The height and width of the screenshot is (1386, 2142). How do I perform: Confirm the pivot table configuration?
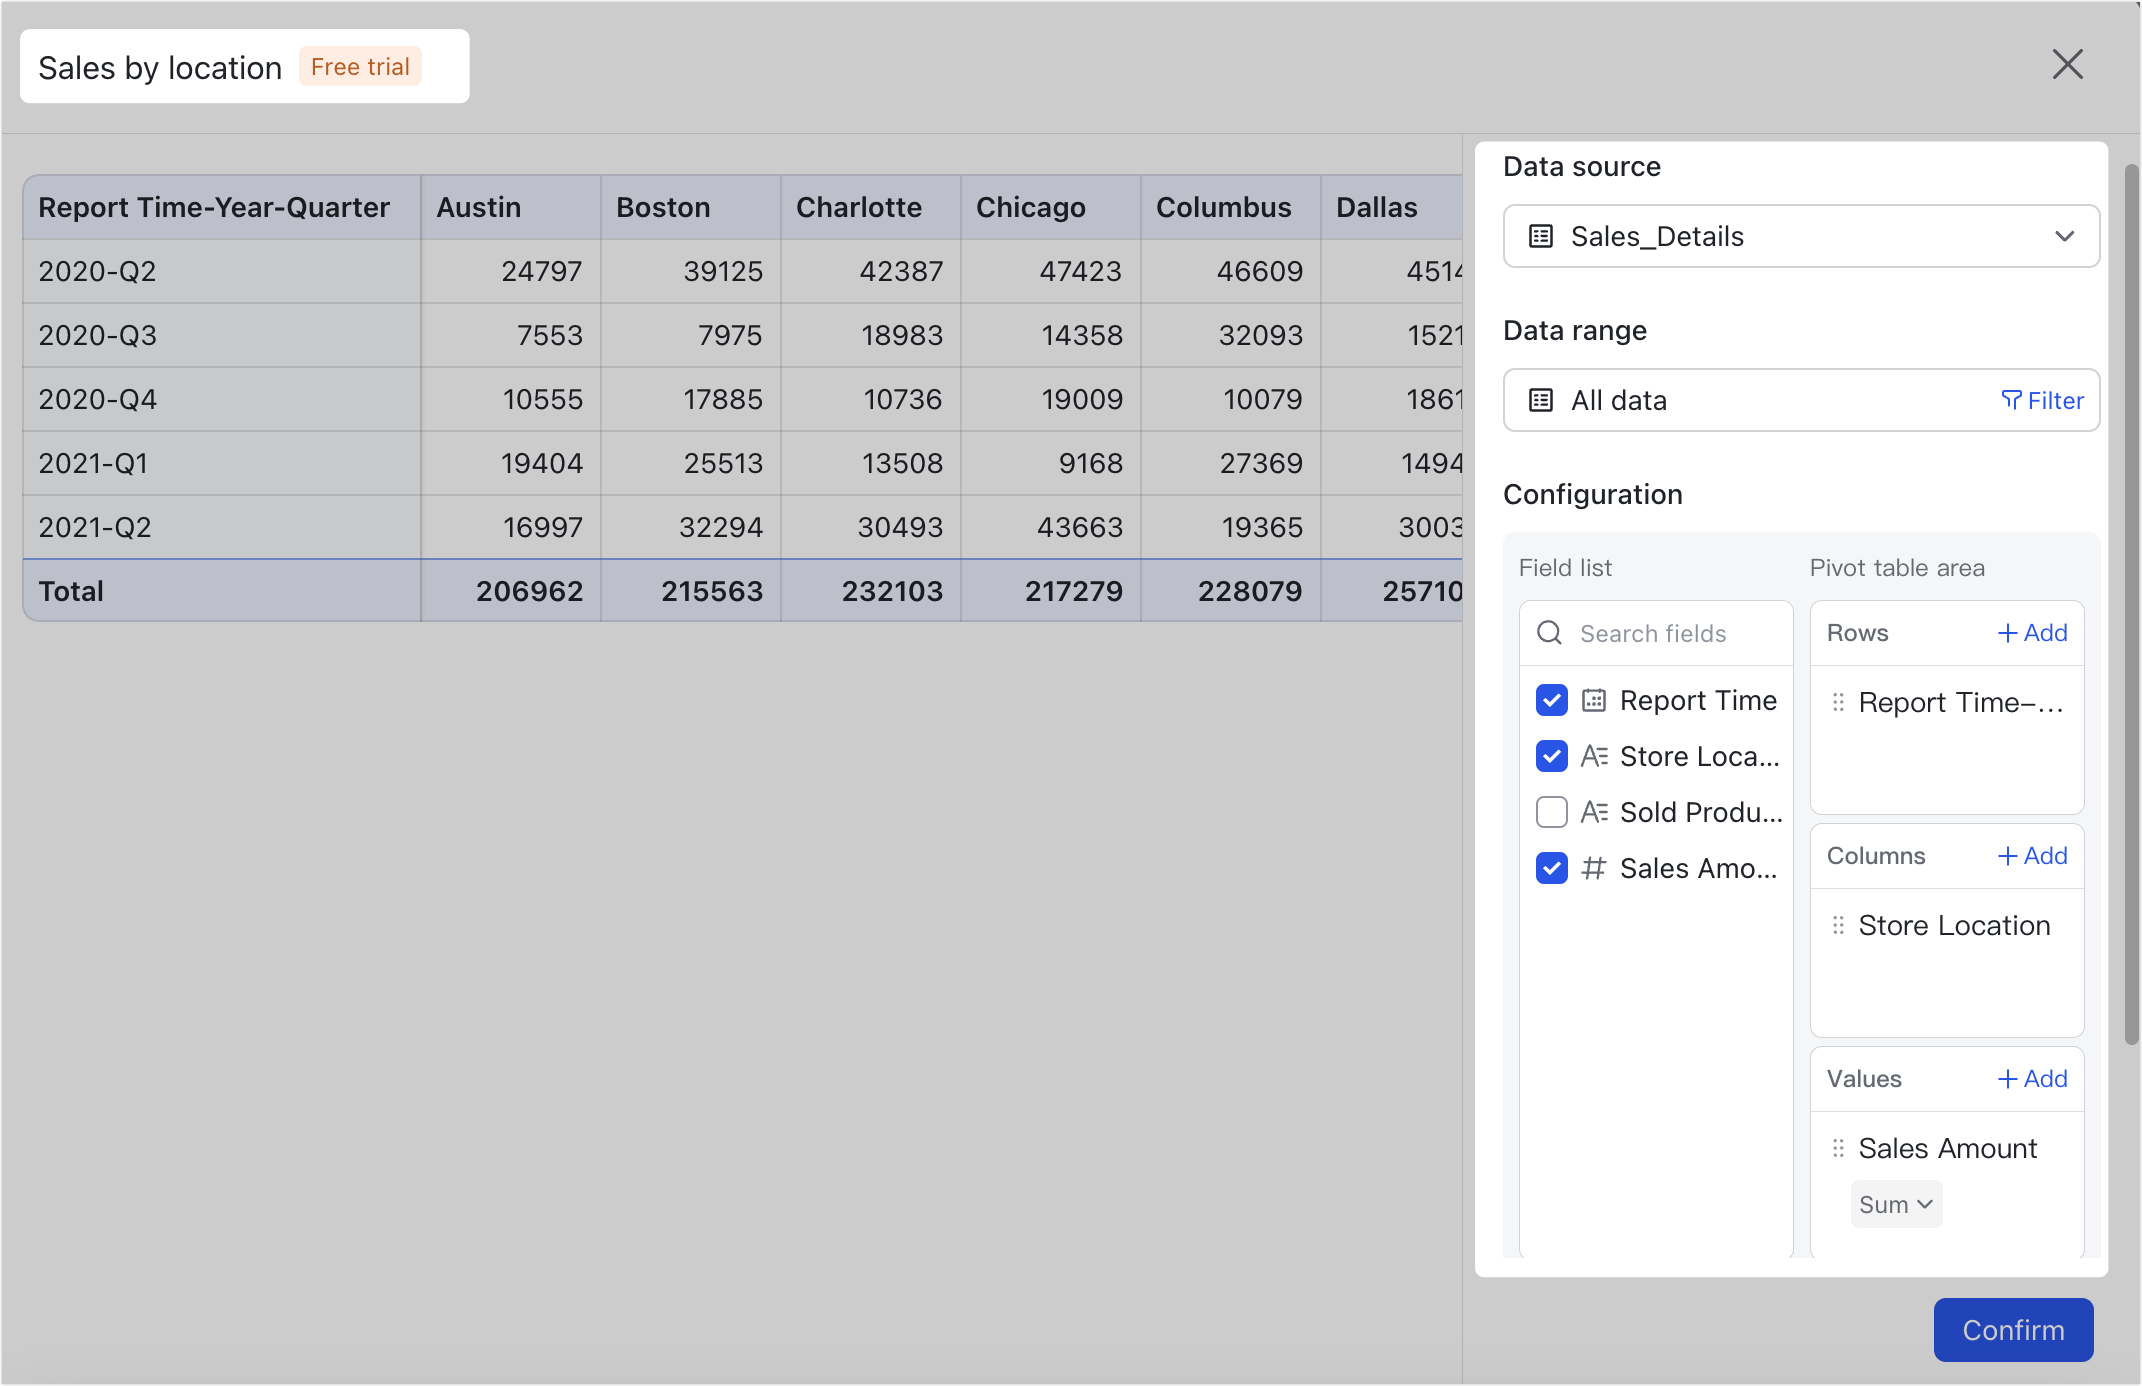click(x=2013, y=1330)
